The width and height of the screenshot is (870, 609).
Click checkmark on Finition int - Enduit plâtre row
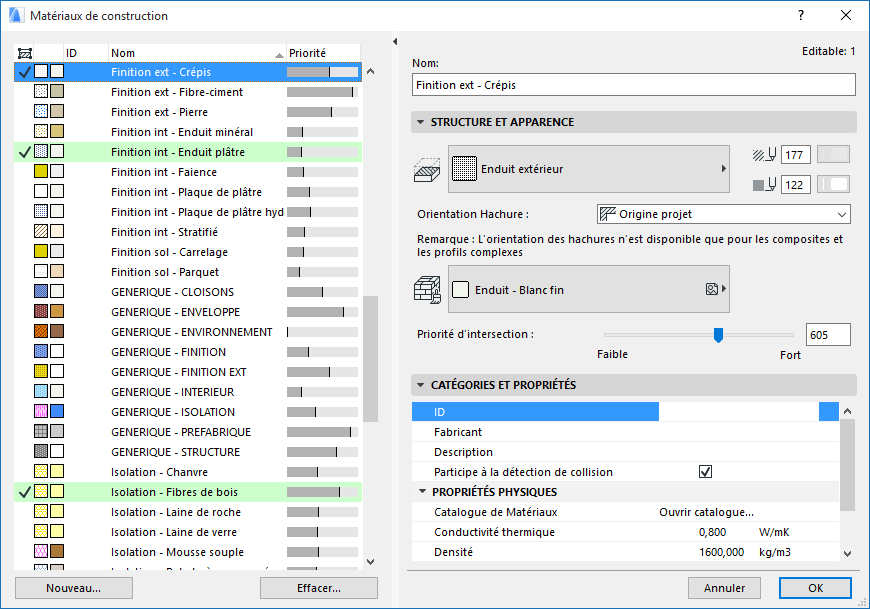click(x=24, y=151)
